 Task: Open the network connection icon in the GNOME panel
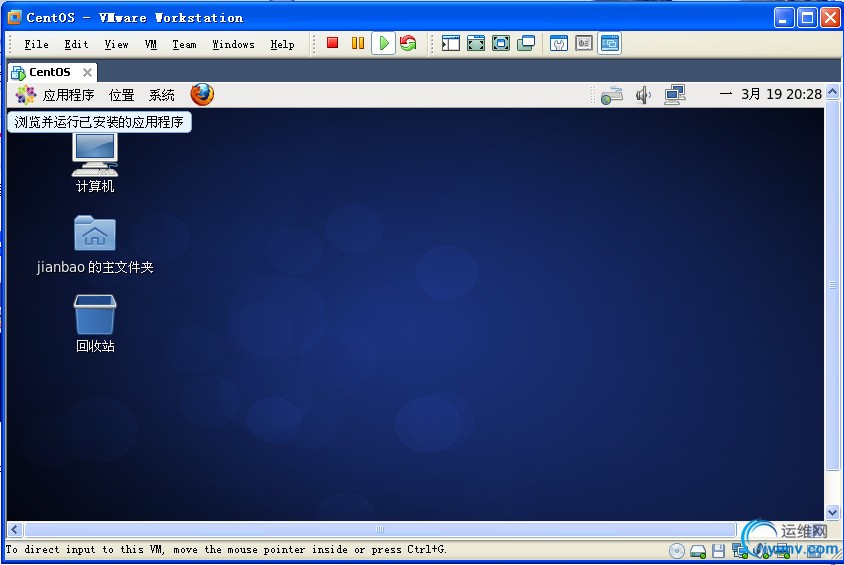tap(674, 95)
